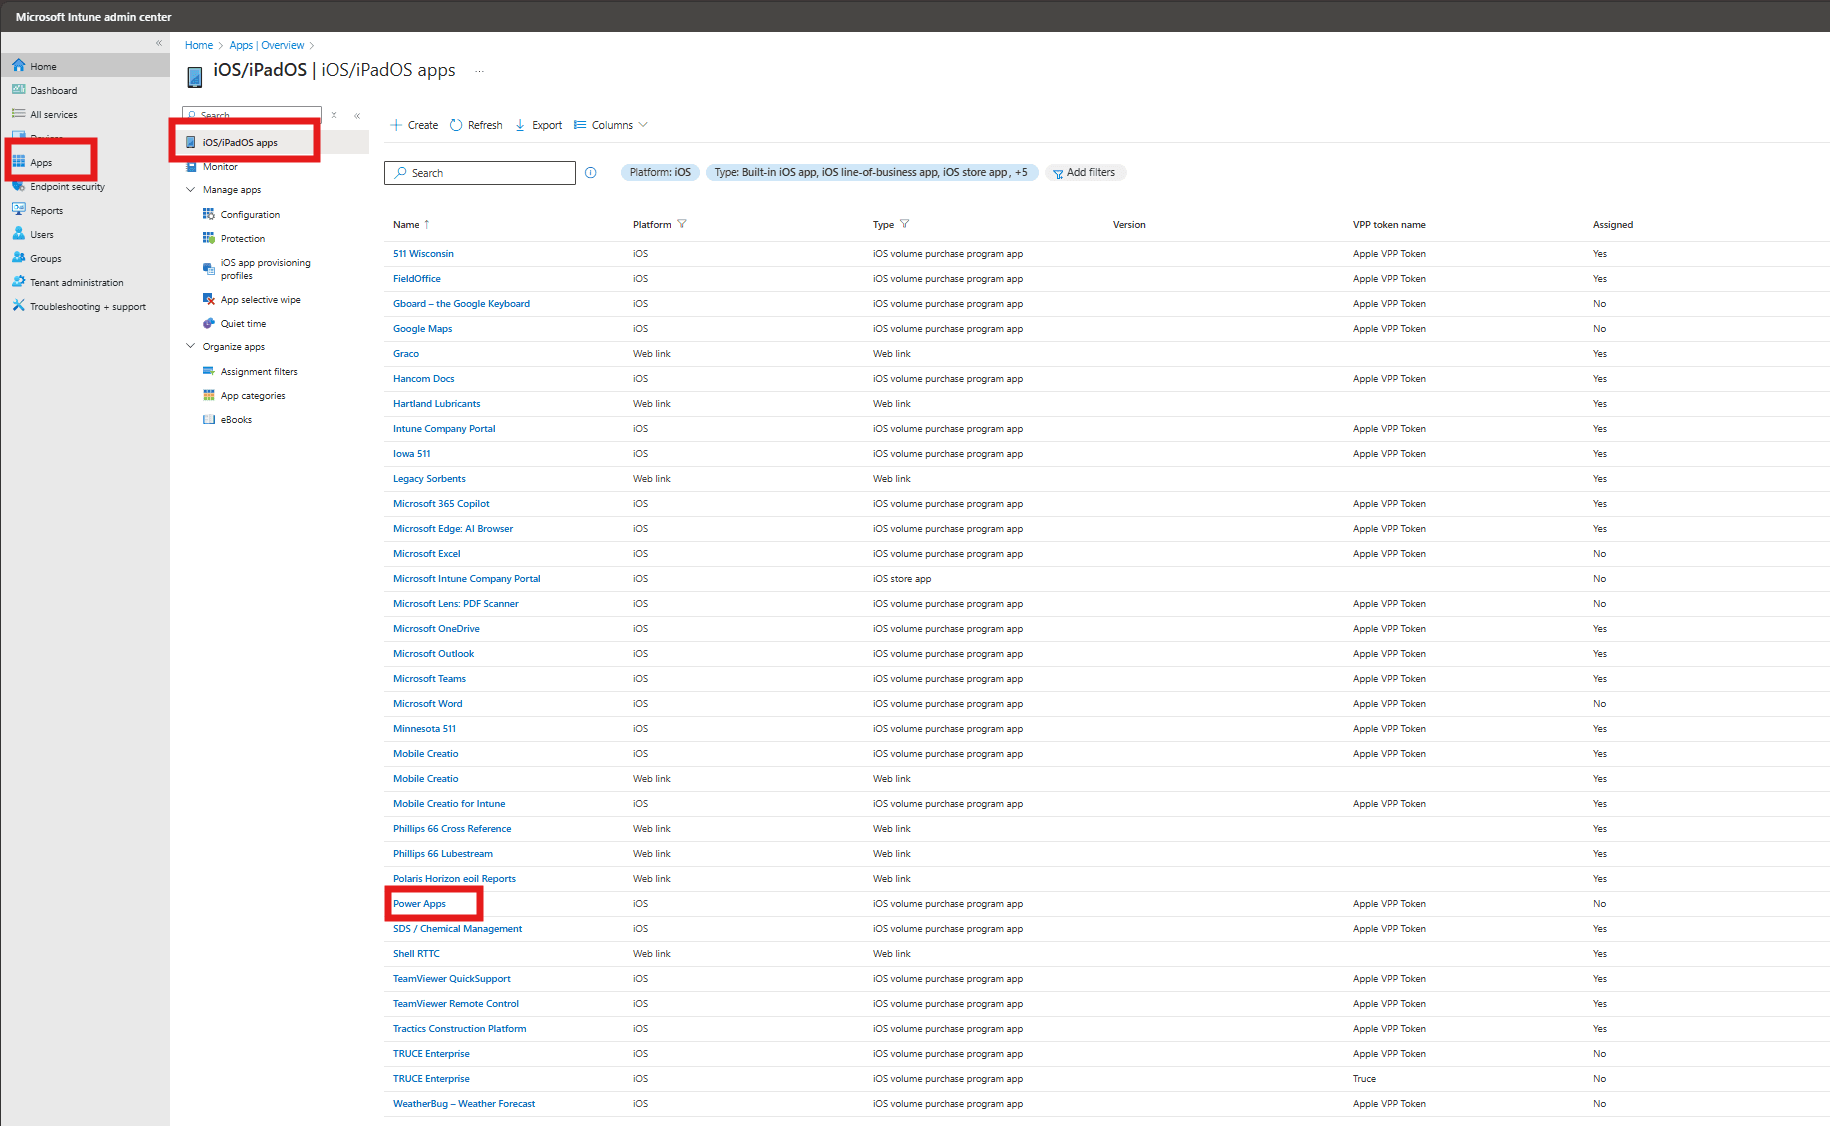Navigate to Home via the breadcrumb
This screenshot has height=1126, width=1830.
pos(198,44)
